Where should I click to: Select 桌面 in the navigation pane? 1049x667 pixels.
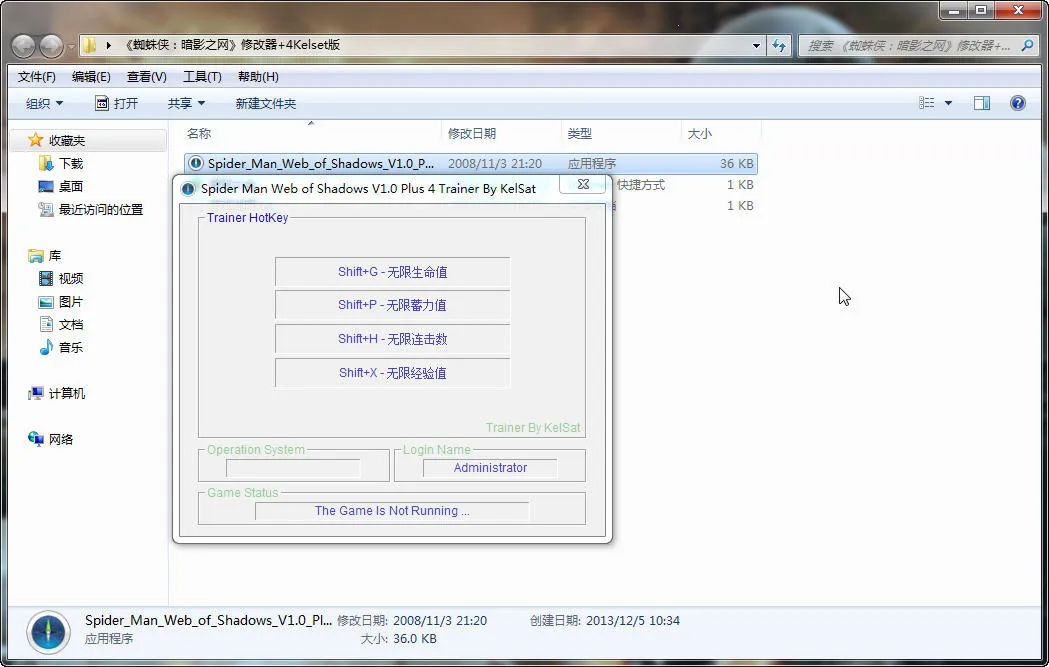pos(70,186)
